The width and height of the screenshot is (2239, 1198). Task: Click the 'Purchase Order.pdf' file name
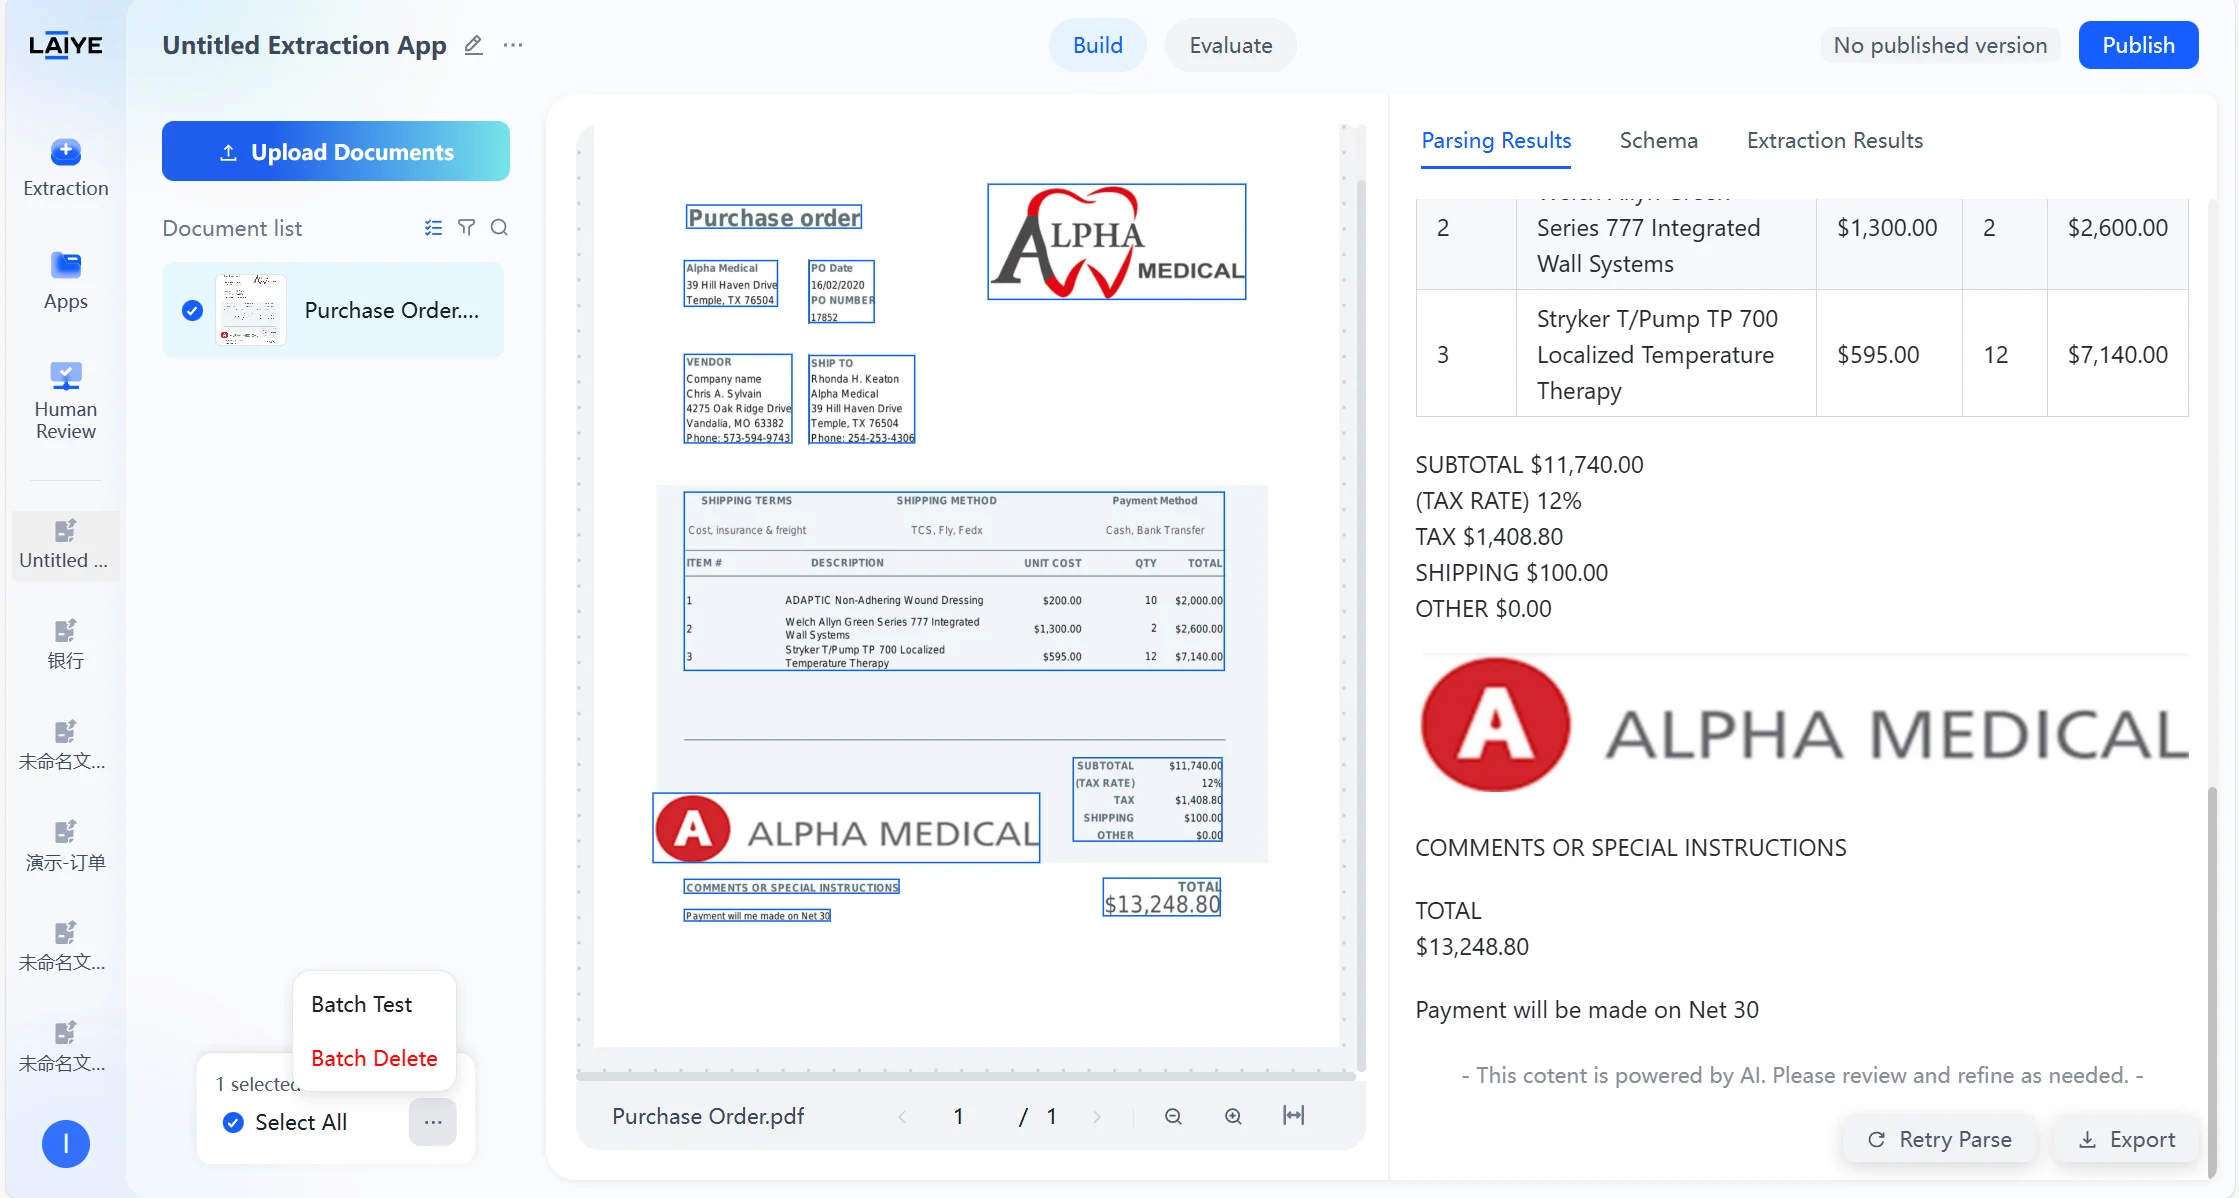click(x=708, y=1117)
